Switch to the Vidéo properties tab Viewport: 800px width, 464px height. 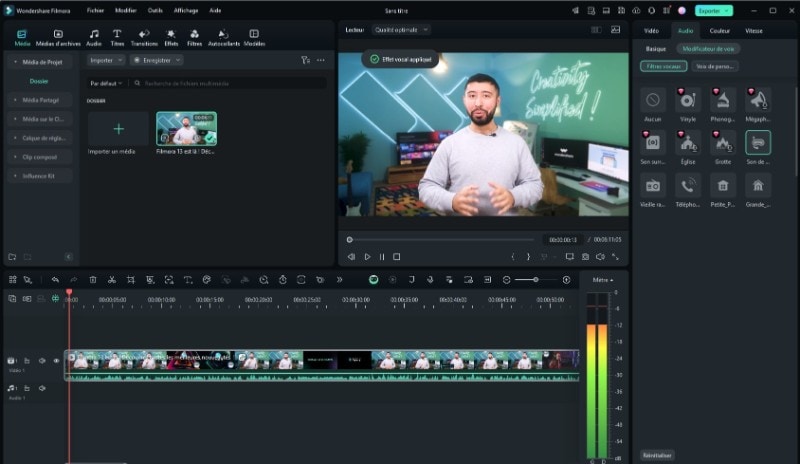point(651,31)
